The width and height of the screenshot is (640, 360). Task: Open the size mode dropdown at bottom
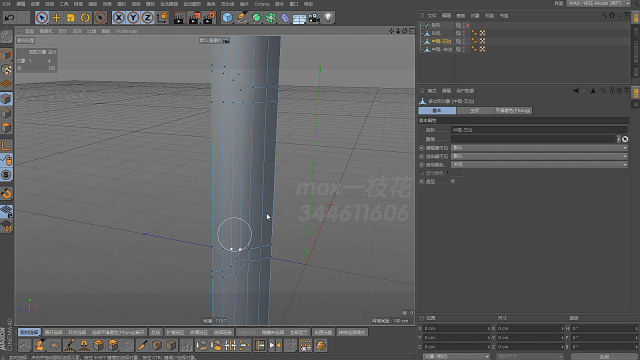coord(529,356)
